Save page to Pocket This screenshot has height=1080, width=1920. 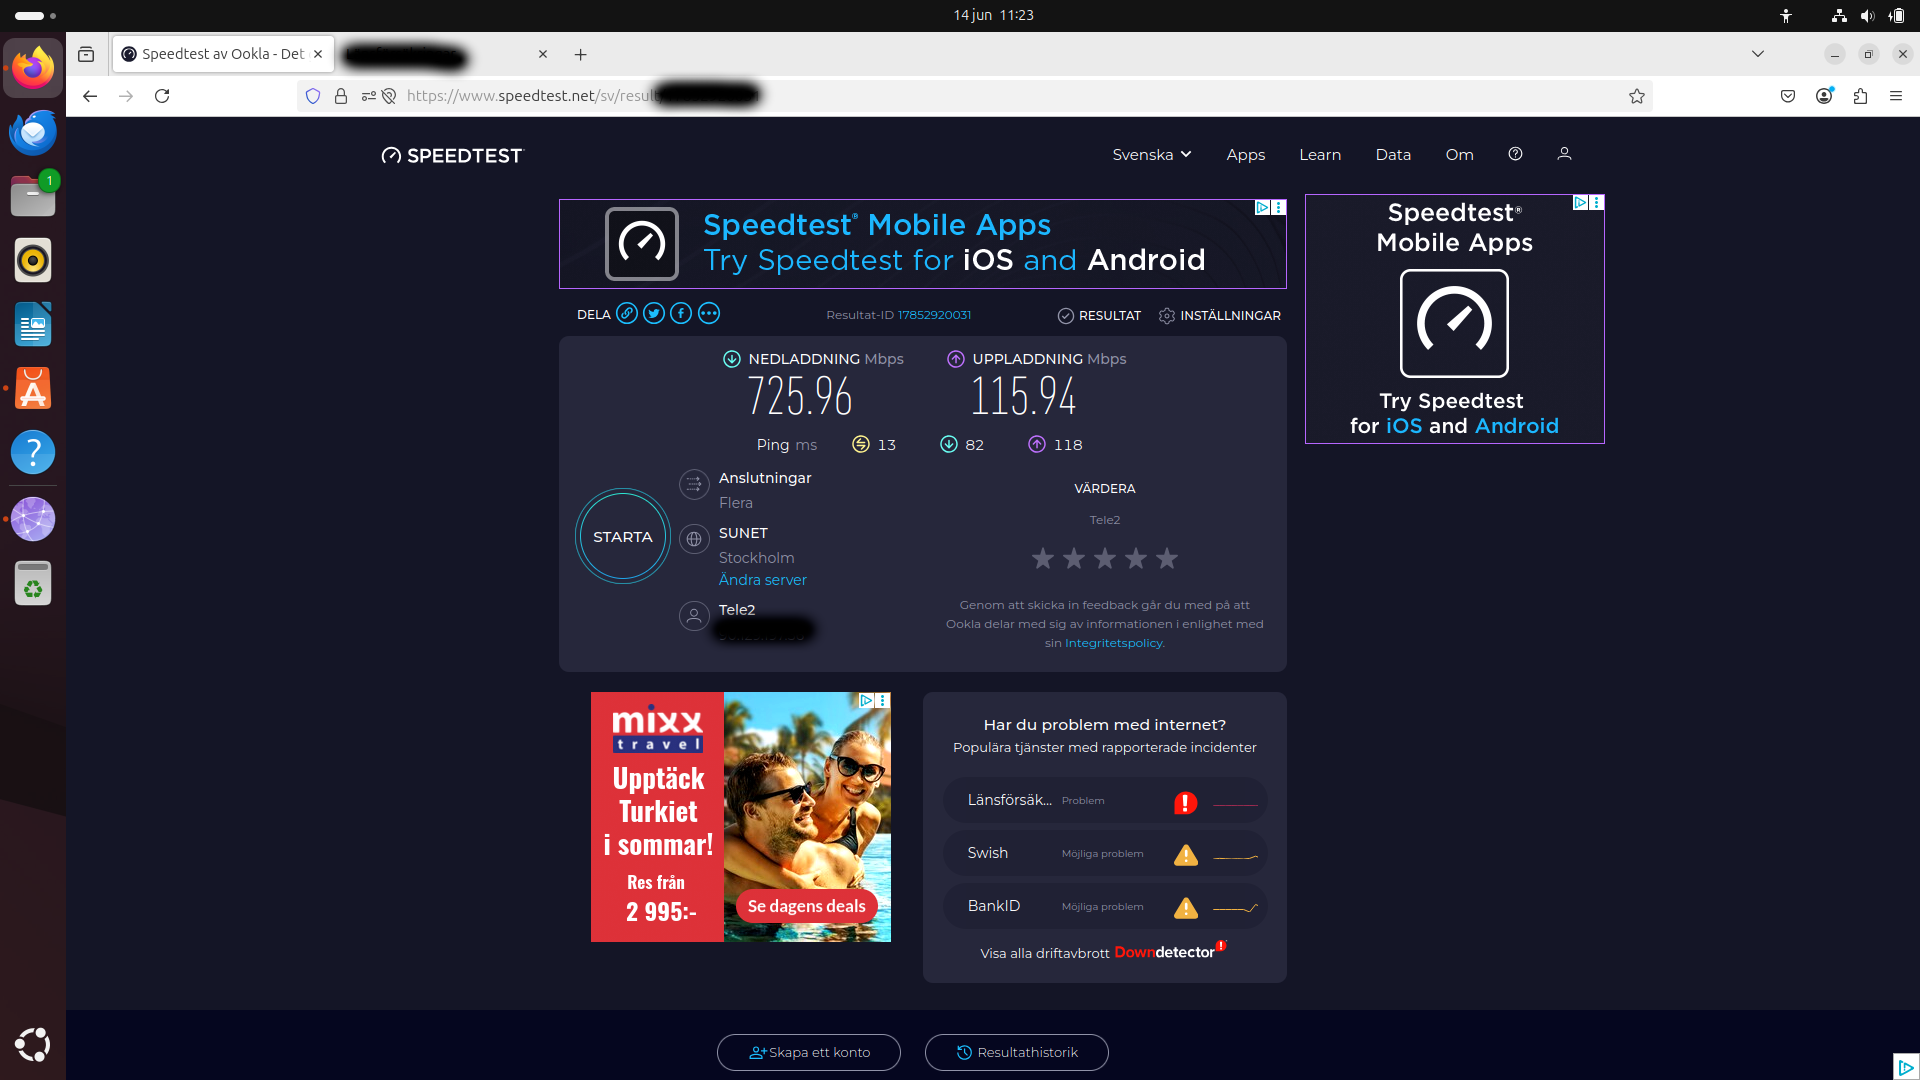[1788, 96]
